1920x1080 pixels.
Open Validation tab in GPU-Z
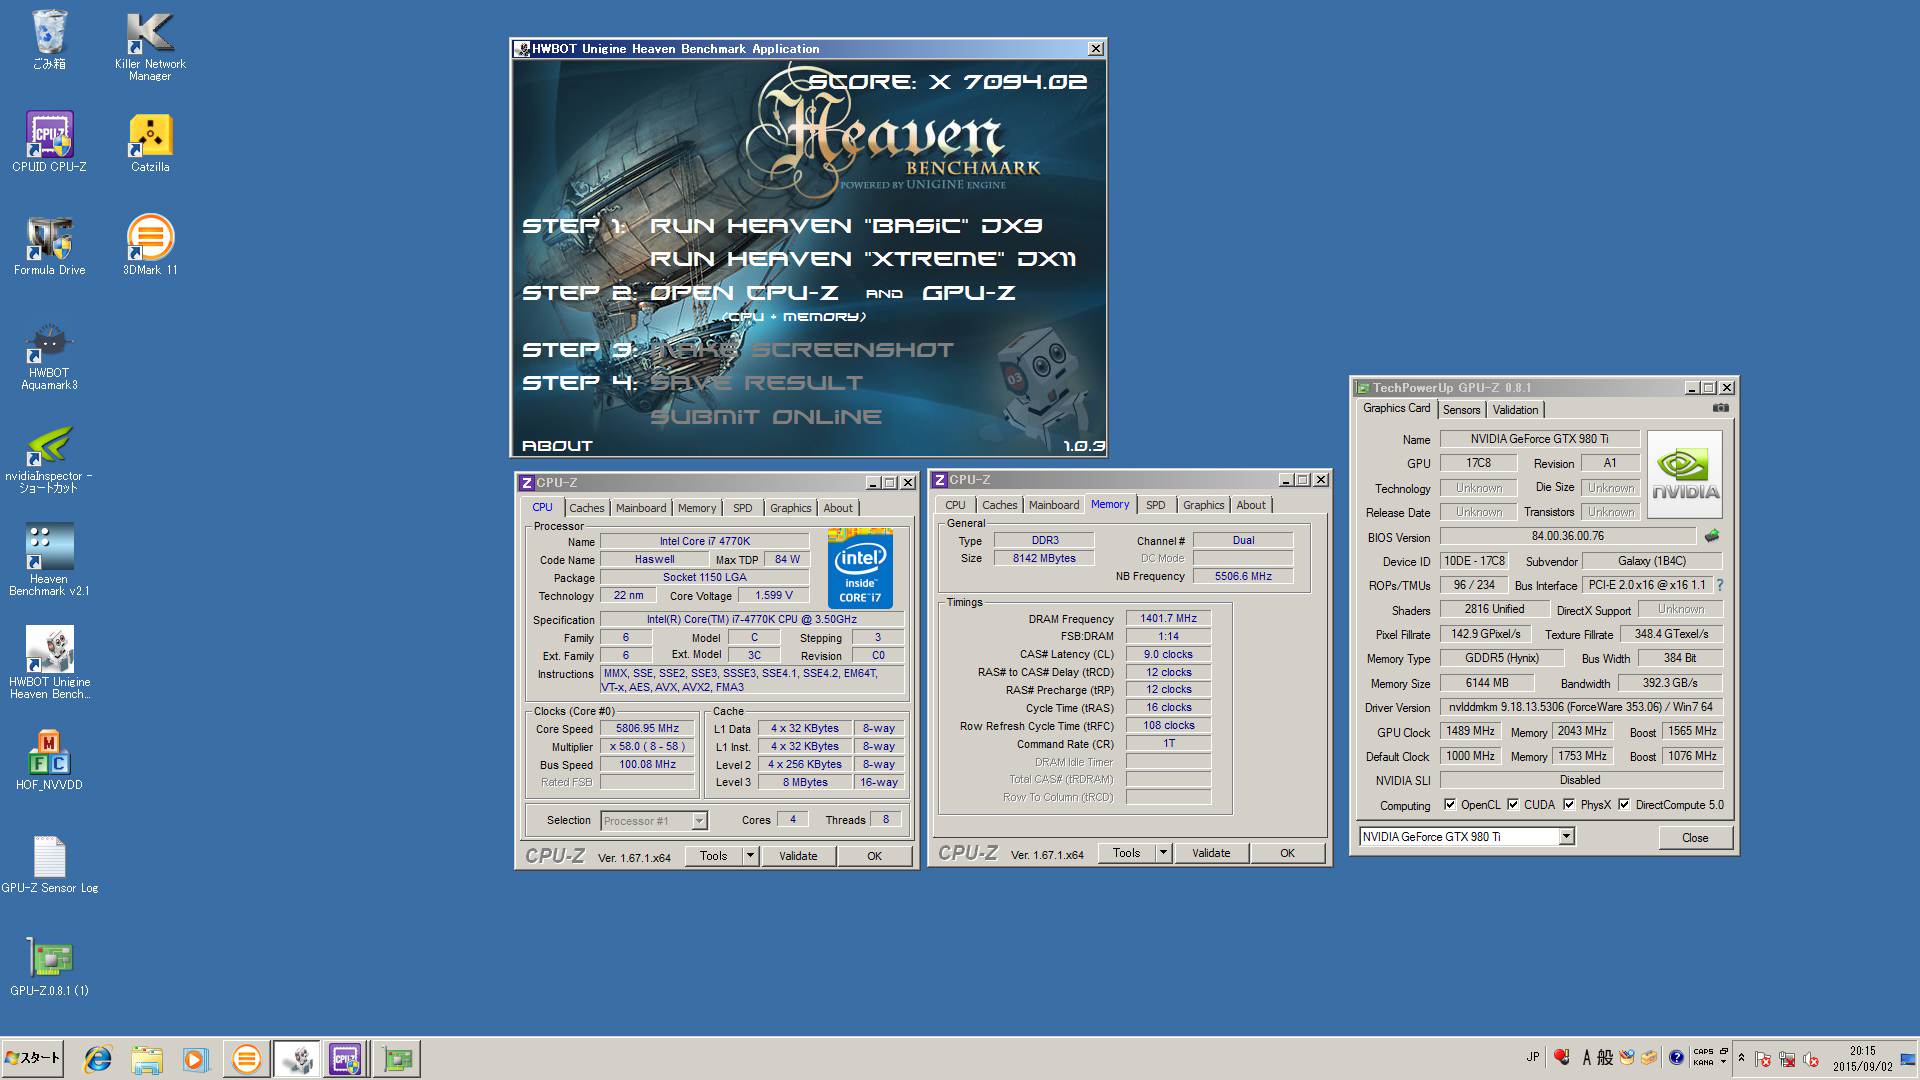tap(1515, 410)
